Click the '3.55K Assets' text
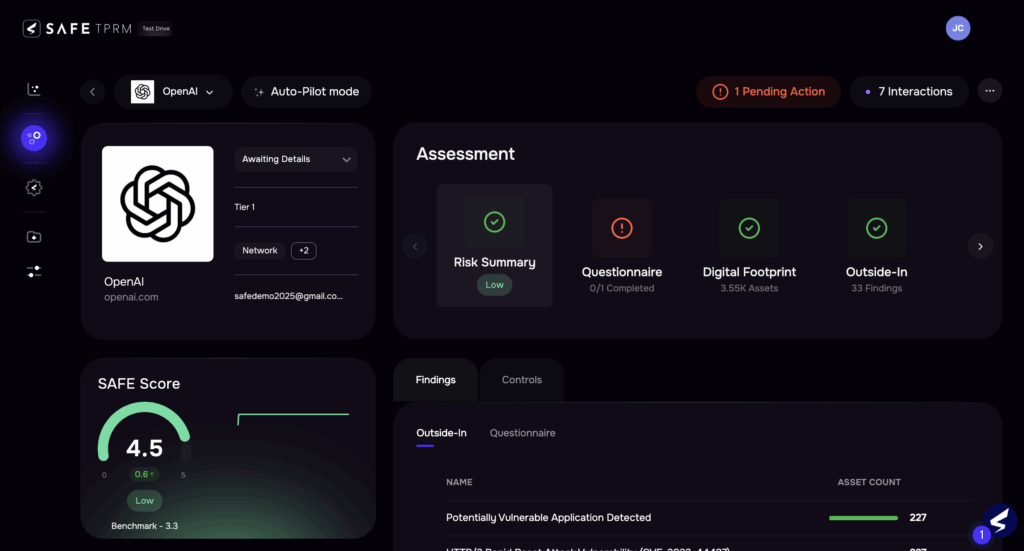Viewport: 1024px width, 551px height. (x=749, y=289)
